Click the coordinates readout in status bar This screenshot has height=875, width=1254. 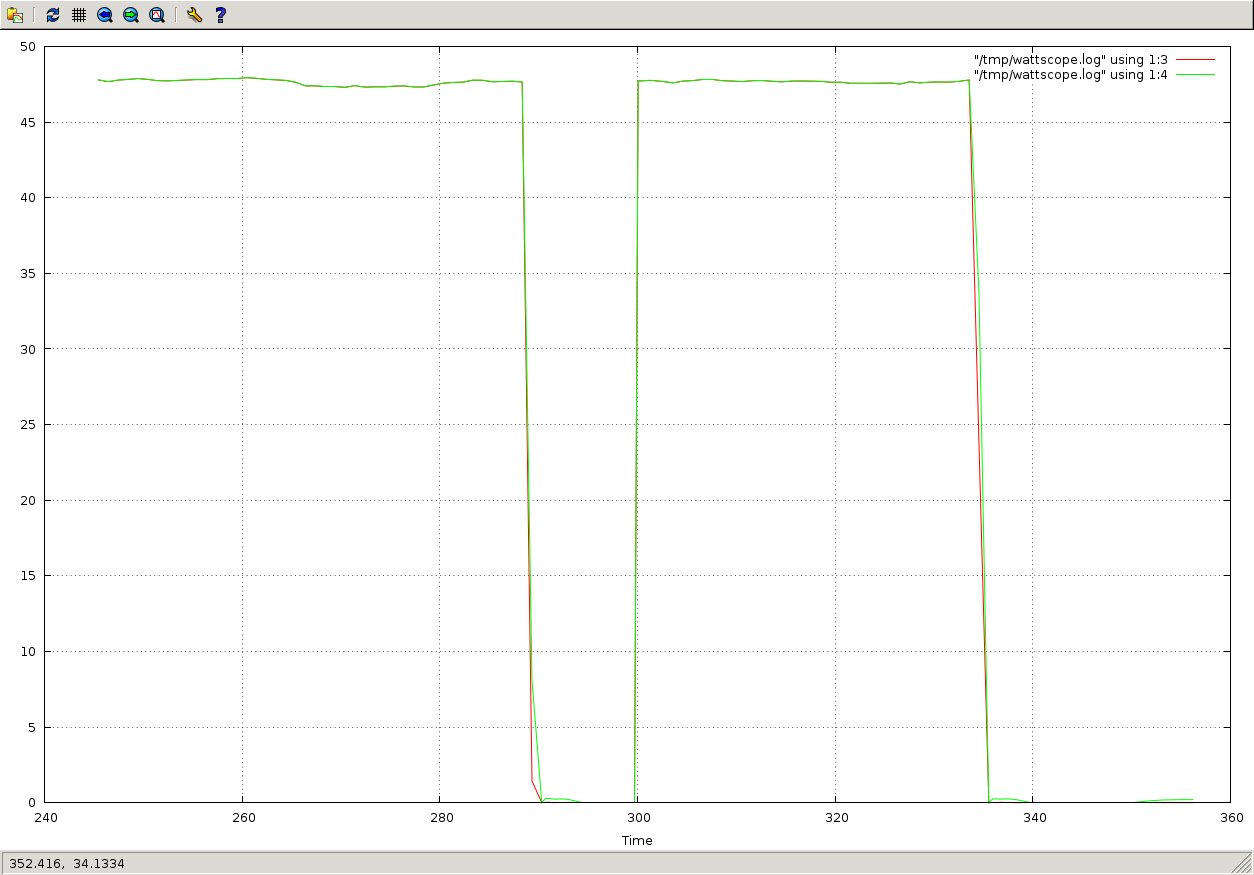[x=69, y=862]
